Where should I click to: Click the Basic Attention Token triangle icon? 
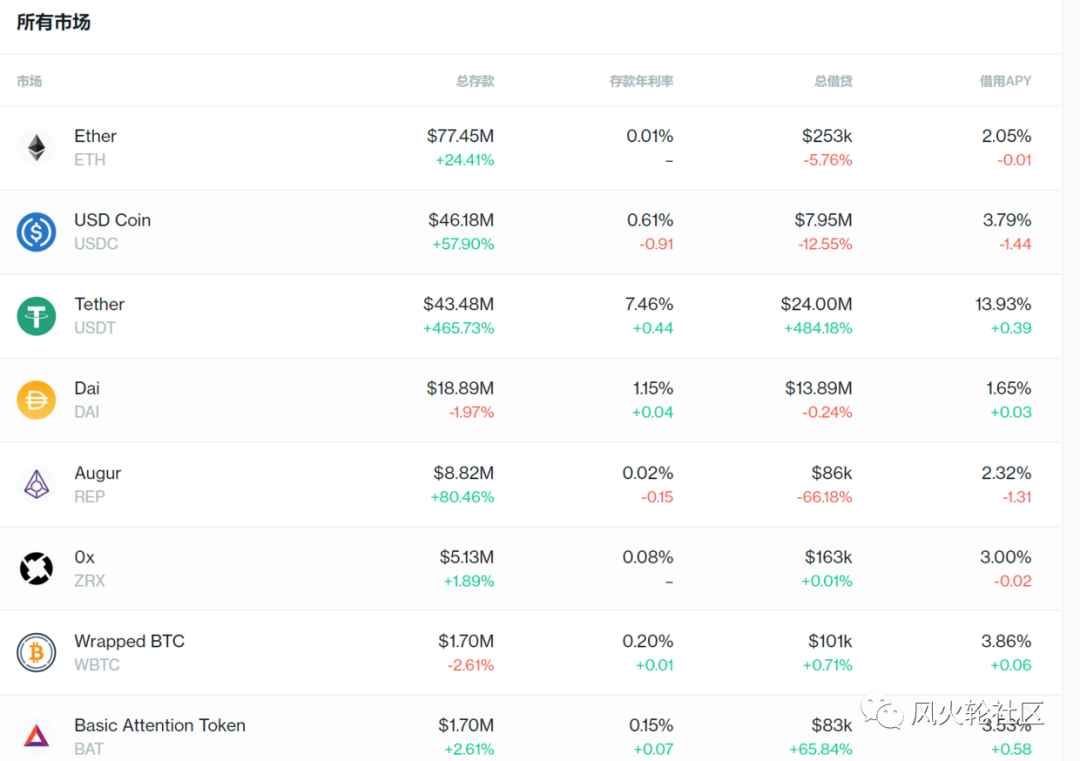click(x=37, y=737)
